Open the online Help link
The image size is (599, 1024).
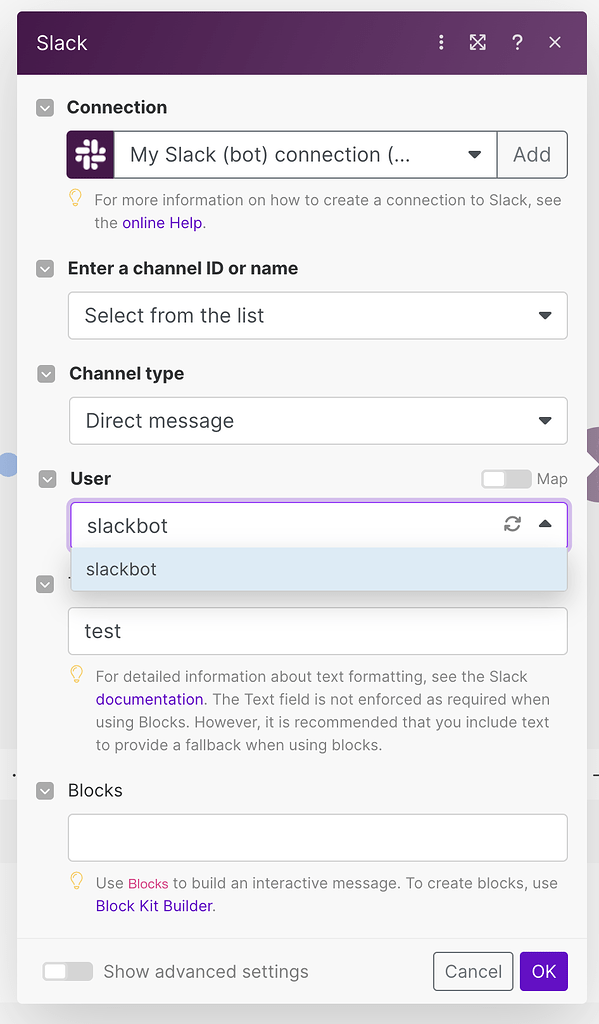click(x=162, y=223)
